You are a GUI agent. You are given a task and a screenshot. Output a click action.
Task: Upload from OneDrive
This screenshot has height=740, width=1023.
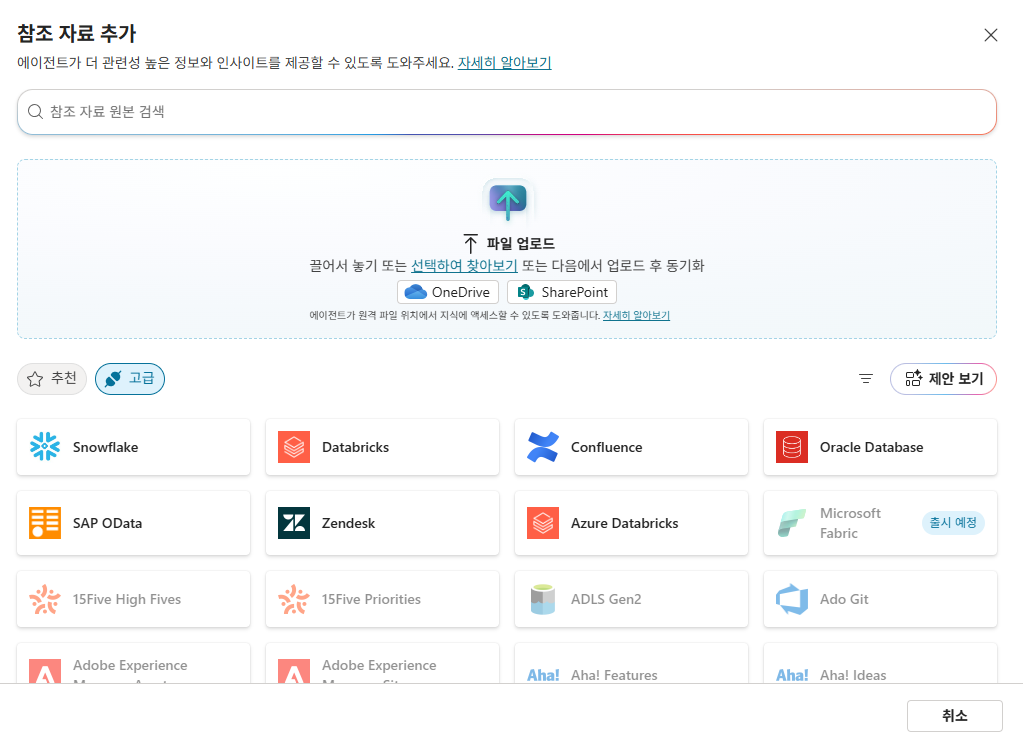coord(448,292)
